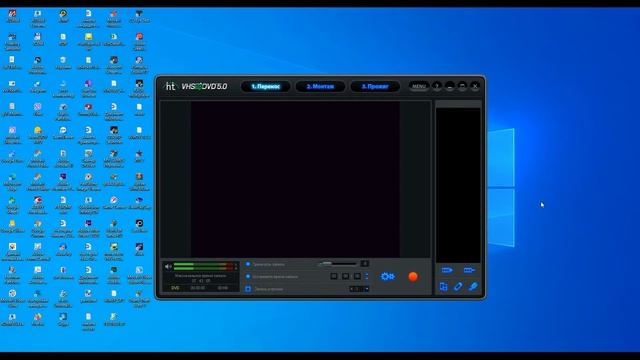Open the dropdown in the 'Запись и прожиг' row

[359, 289]
